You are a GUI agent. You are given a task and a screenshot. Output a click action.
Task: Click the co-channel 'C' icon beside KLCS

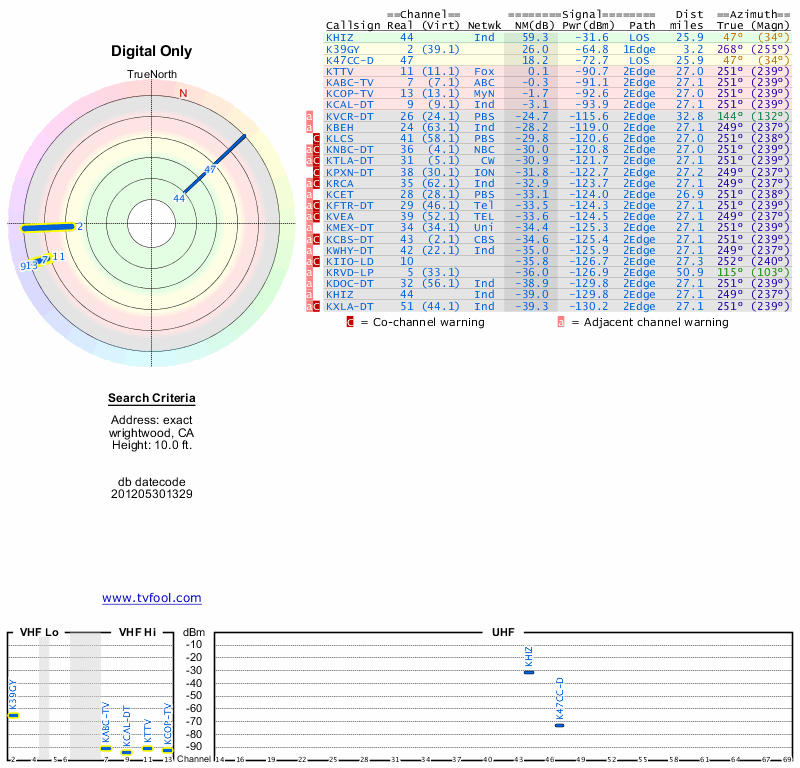click(x=317, y=138)
